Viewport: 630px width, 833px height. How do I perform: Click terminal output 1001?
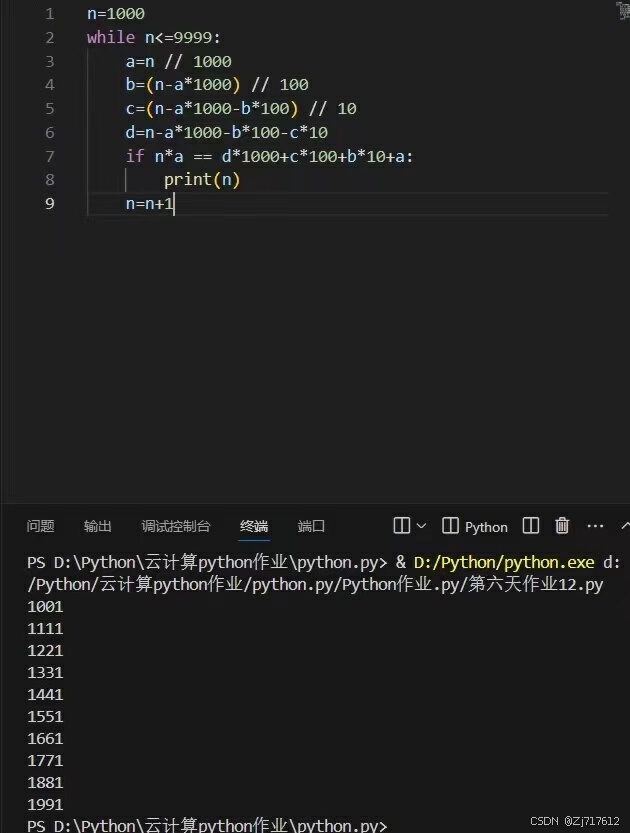click(x=45, y=607)
